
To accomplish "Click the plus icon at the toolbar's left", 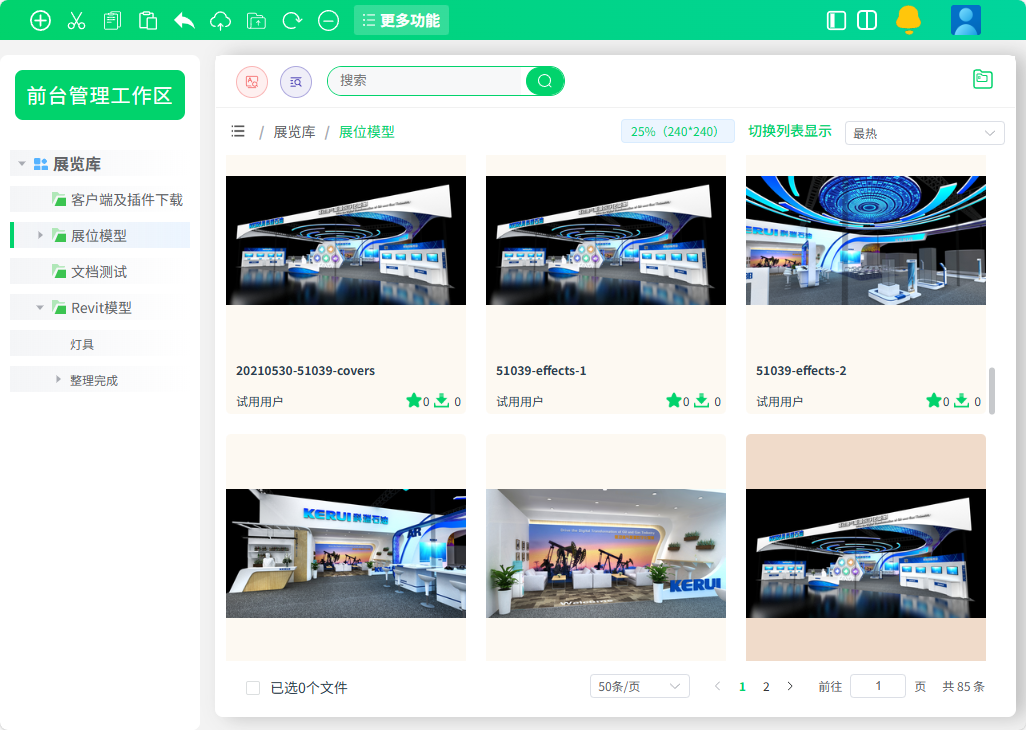I will tap(40, 19).
